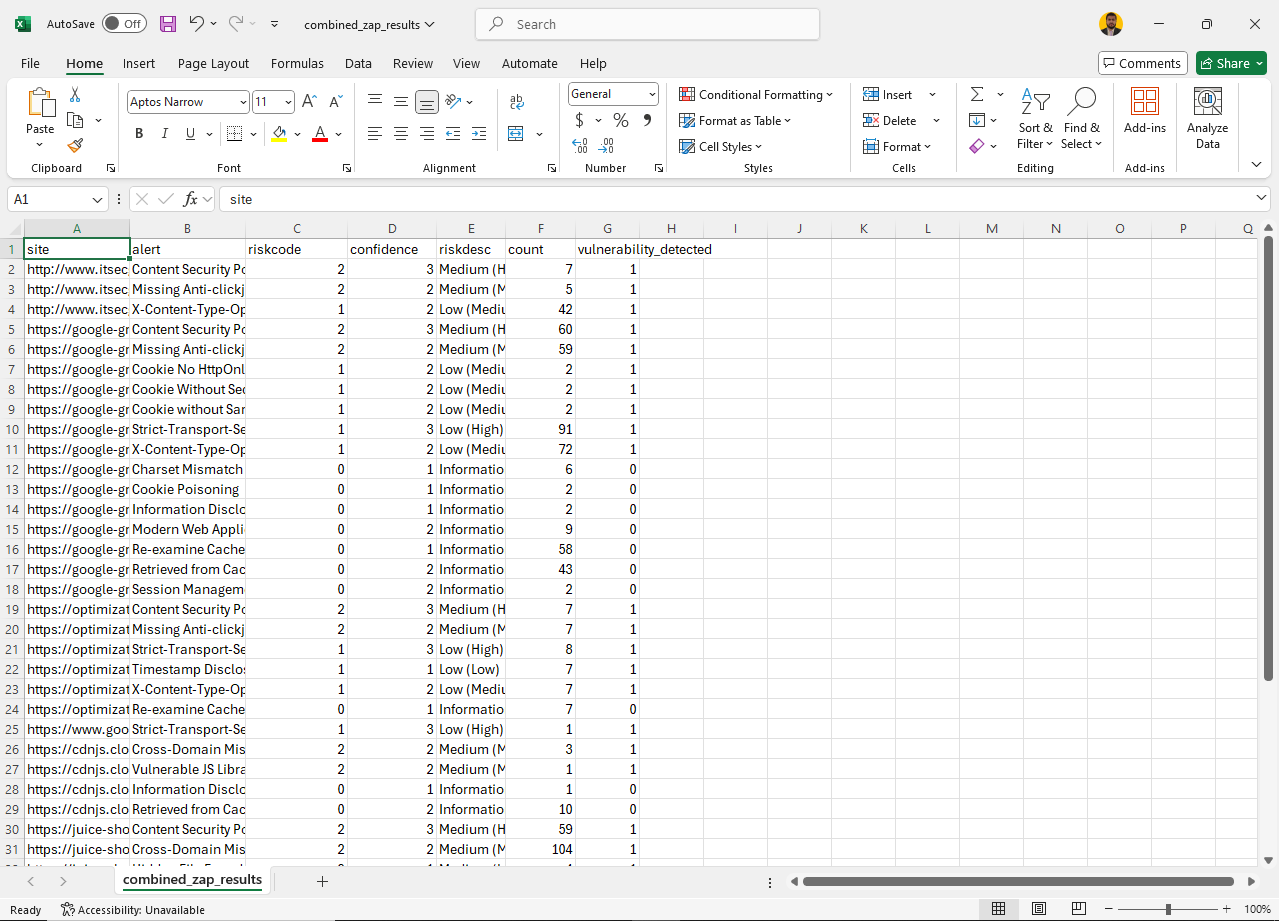1279x921 pixels.
Task: Open the File menu
Action: coord(31,63)
